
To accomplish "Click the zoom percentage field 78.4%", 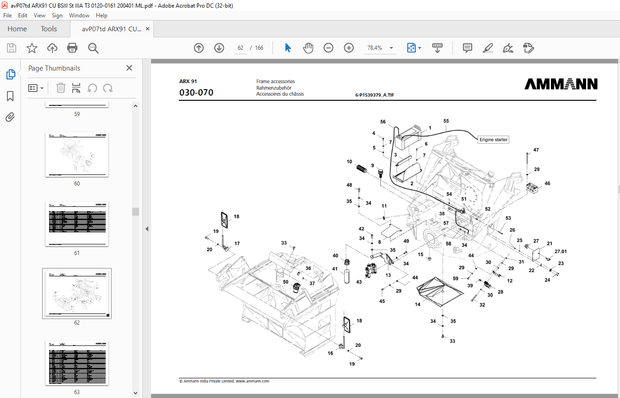I will coord(374,48).
